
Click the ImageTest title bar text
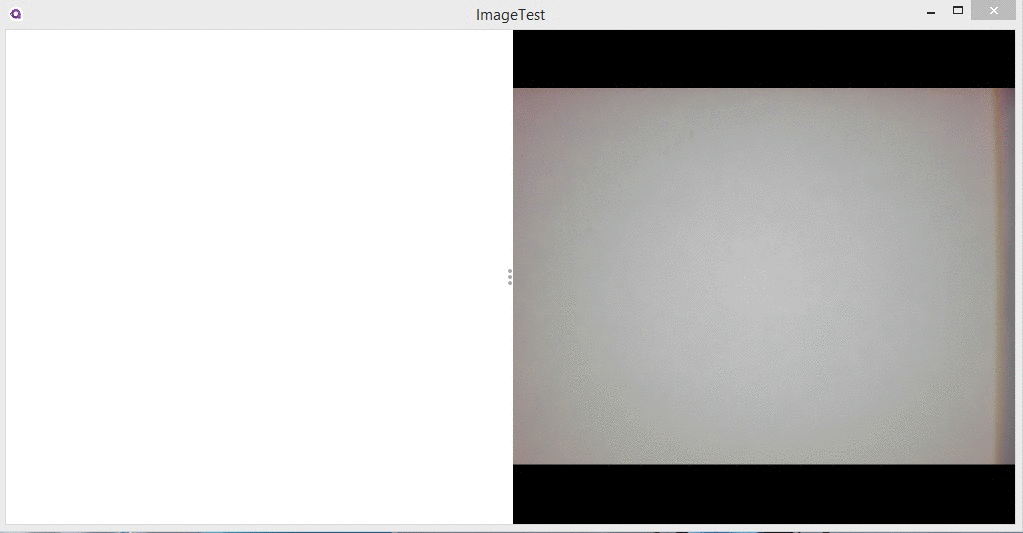510,14
